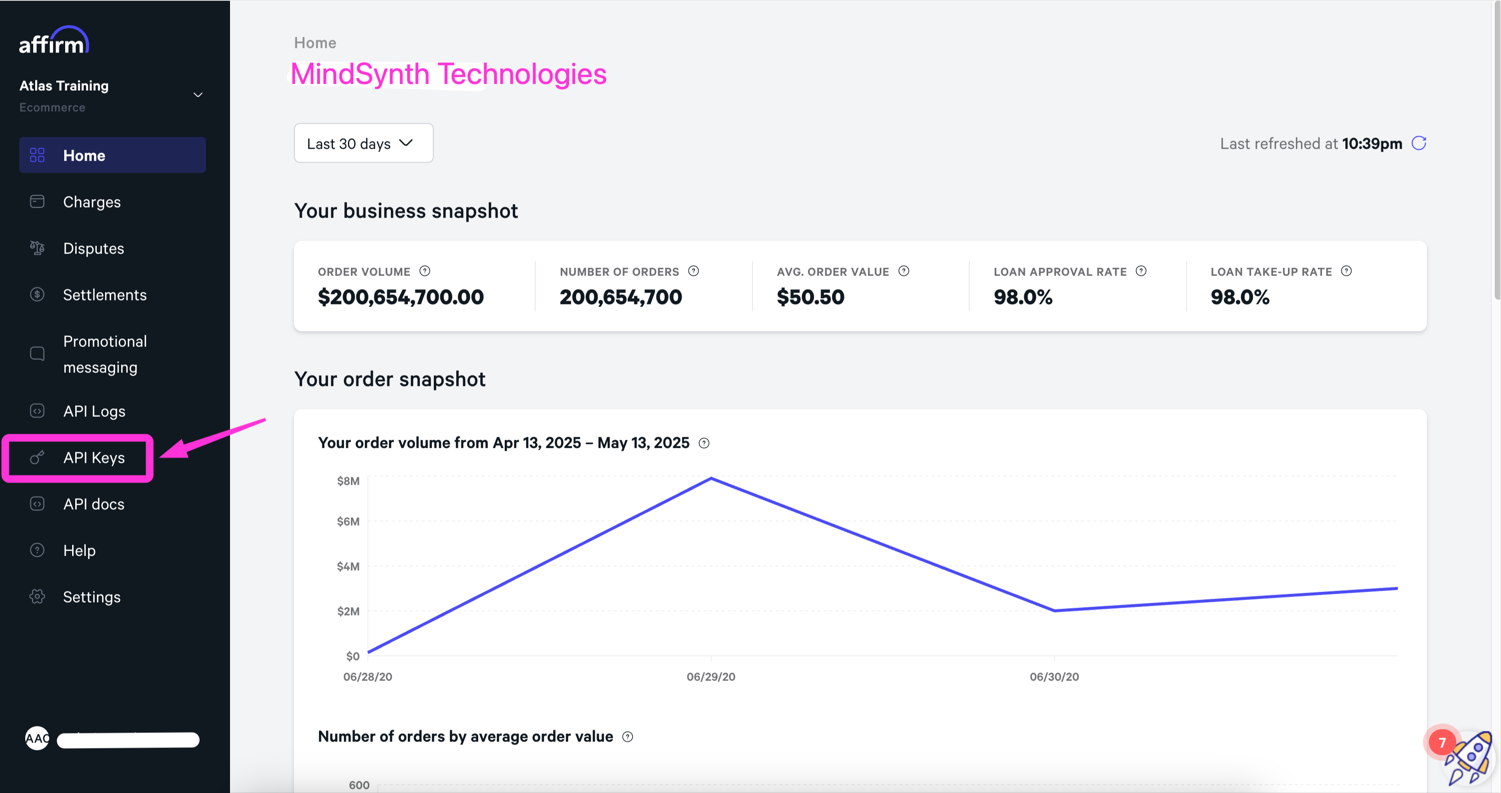Click the API Logs code icon

pyautogui.click(x=37, y=411)
